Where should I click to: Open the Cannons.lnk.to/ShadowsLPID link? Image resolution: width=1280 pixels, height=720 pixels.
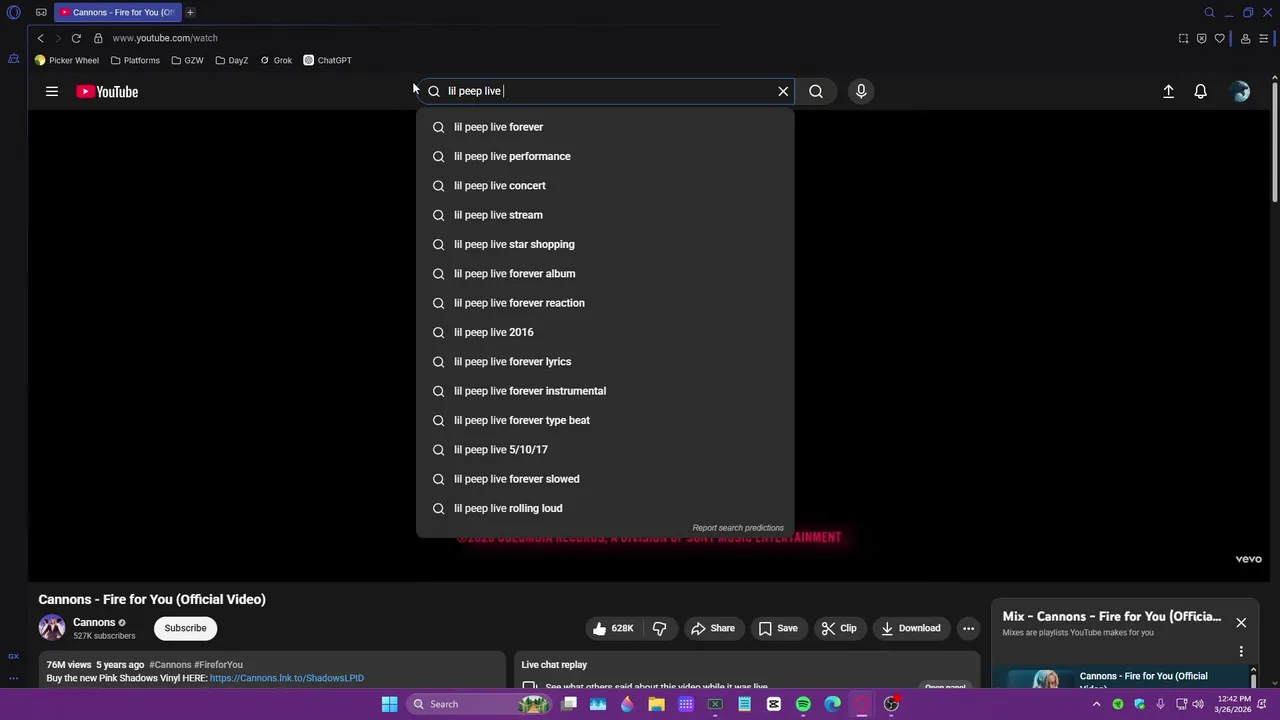pyautogui.click(x=287, y=678)
